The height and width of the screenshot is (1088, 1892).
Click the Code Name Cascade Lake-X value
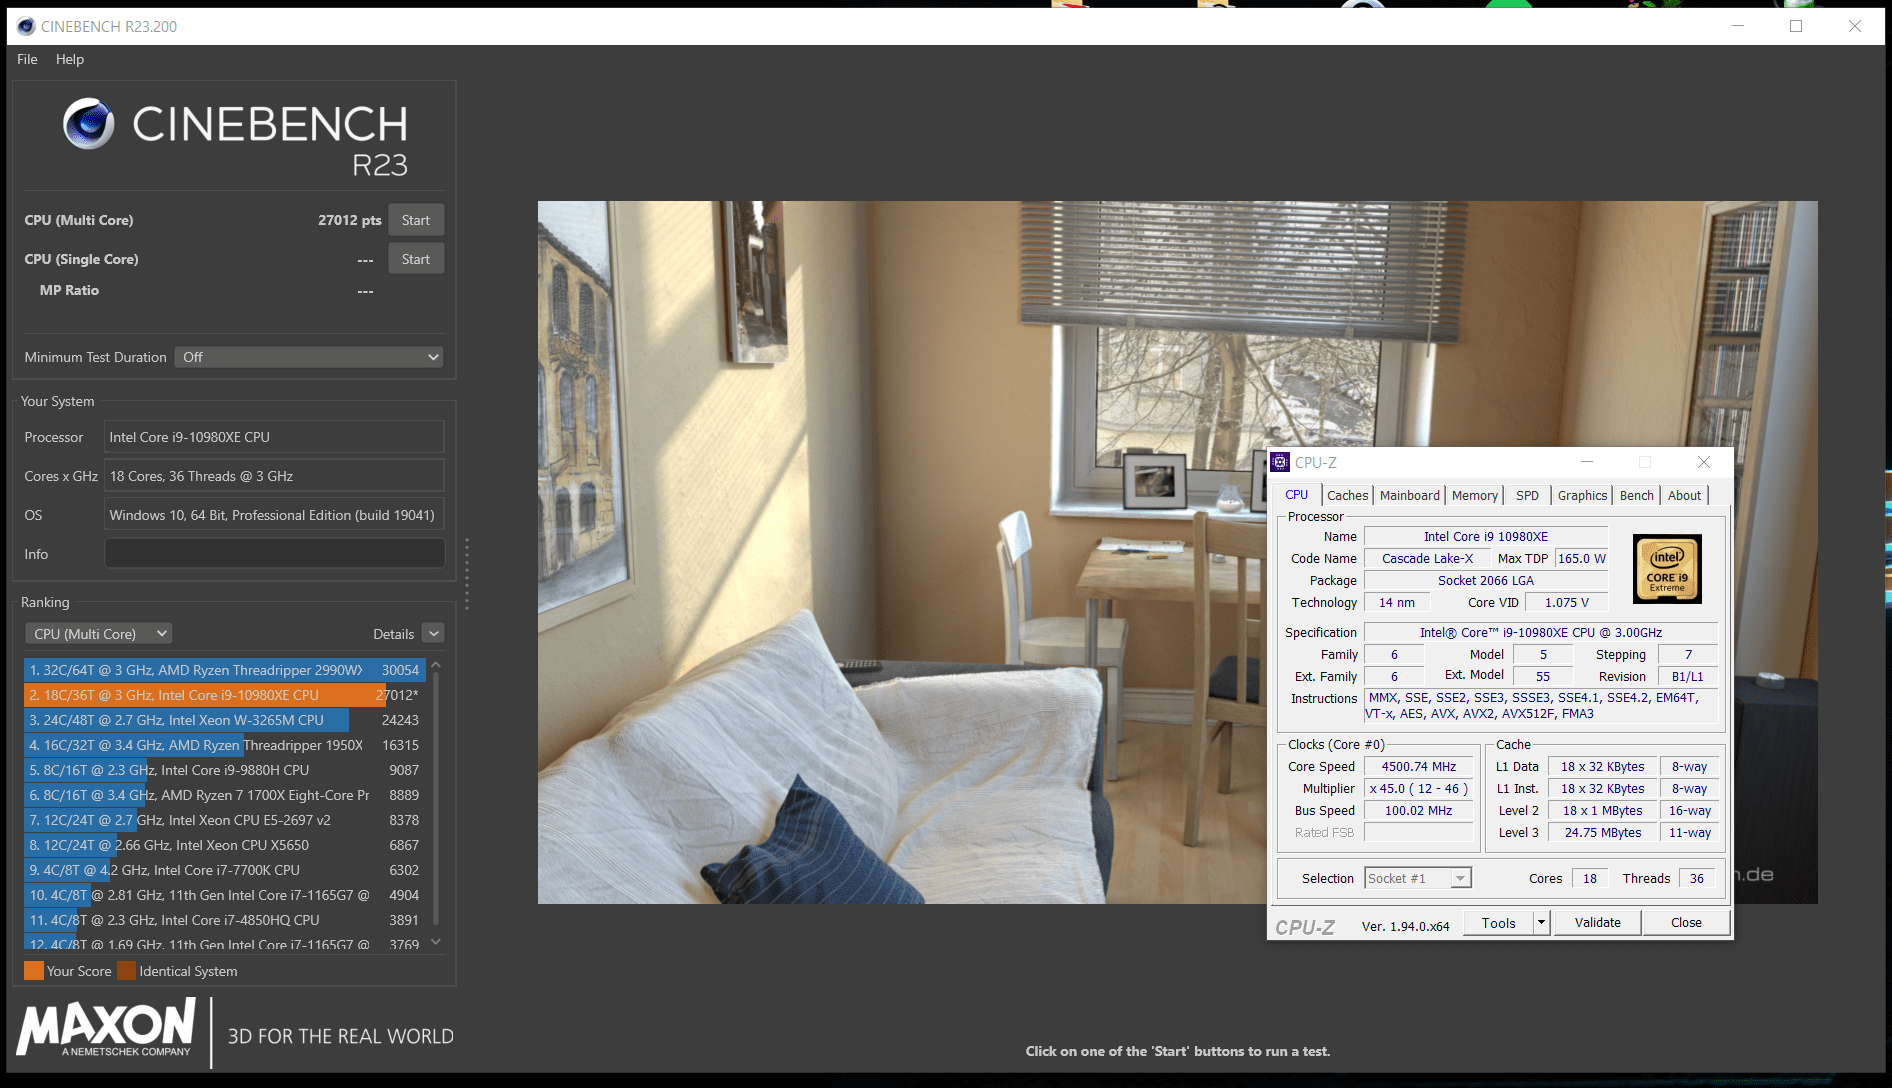pos(1427,559)
